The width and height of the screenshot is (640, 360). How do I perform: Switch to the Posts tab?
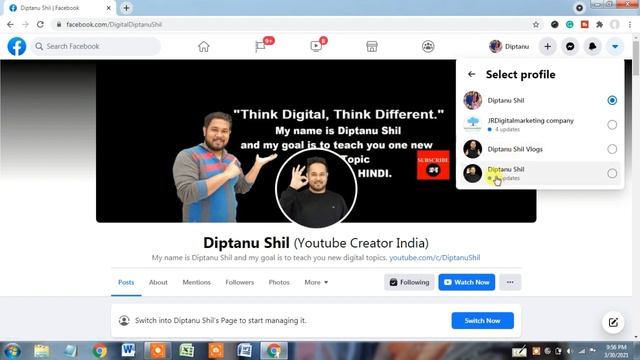coord(126,282)
